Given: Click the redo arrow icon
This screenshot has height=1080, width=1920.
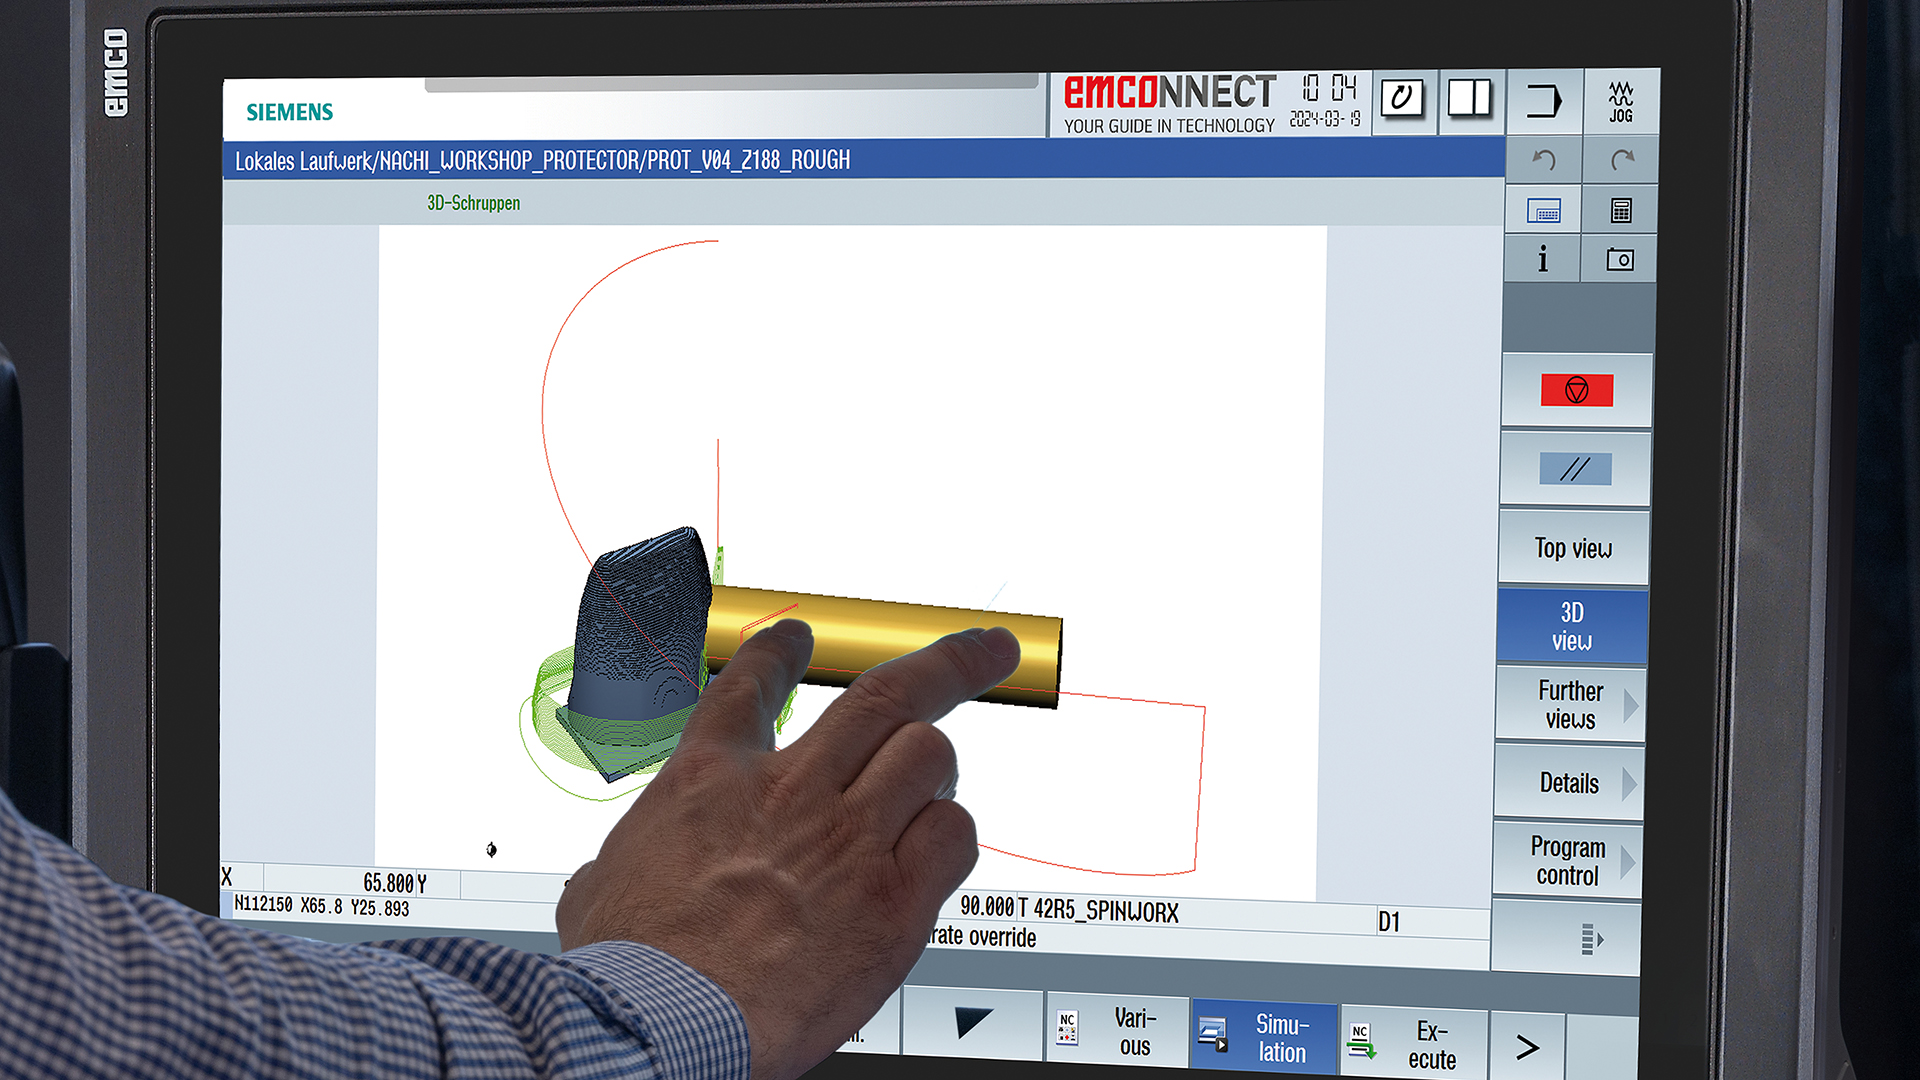Looking at the screenshot, I should (x=1621, y=160).
